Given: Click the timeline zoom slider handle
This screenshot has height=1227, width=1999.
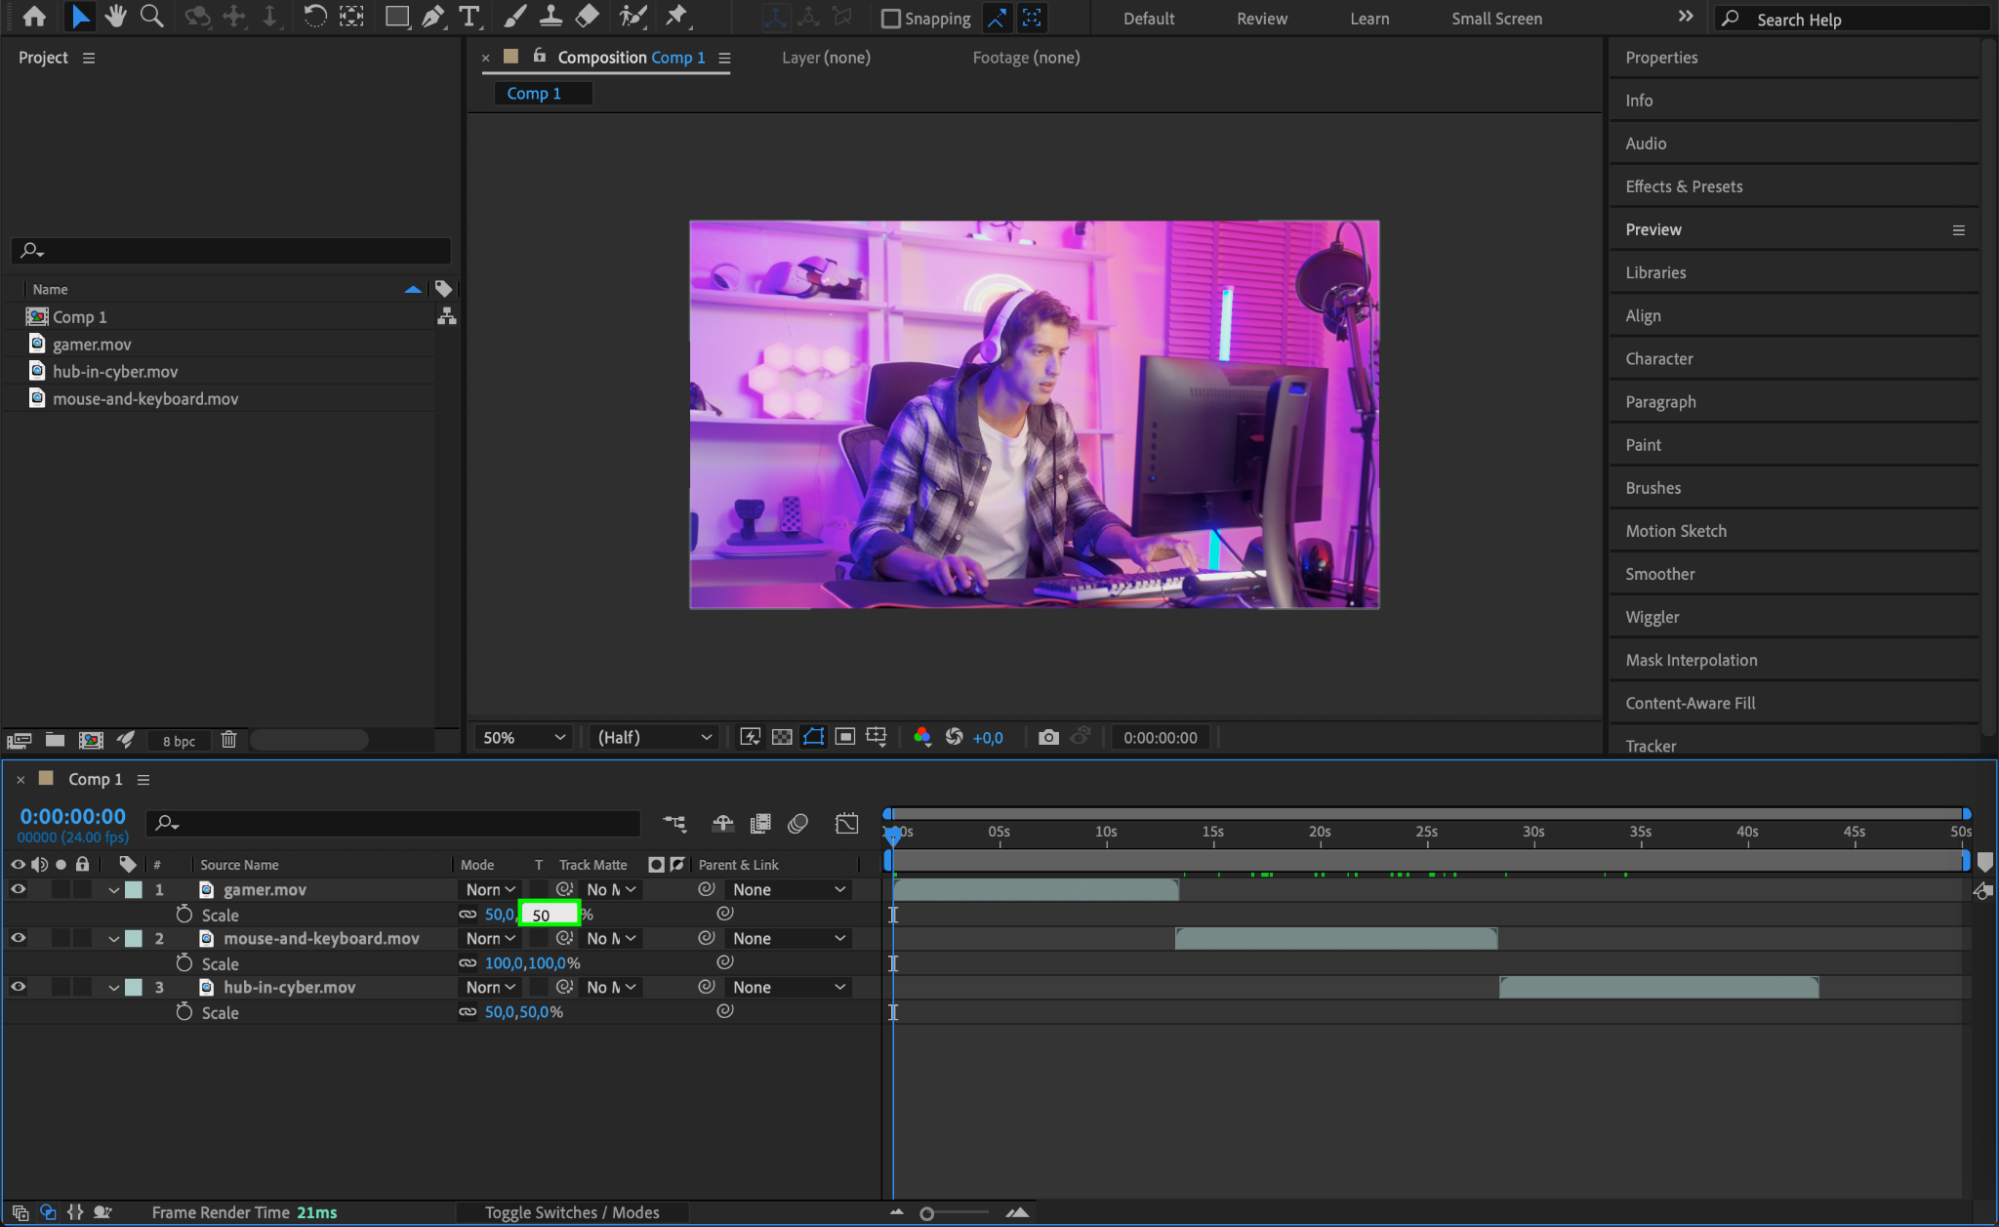Looking at the screenshot, I should [x=927, y=1213].
